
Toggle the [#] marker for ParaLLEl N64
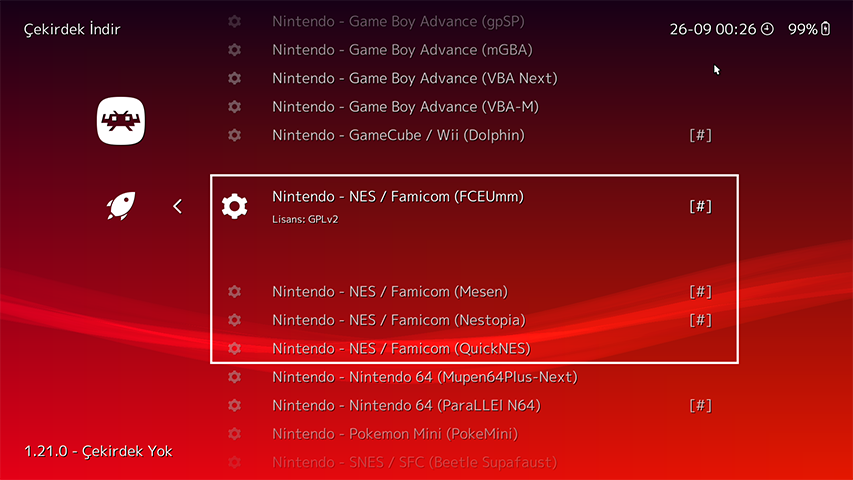[700, 406]
